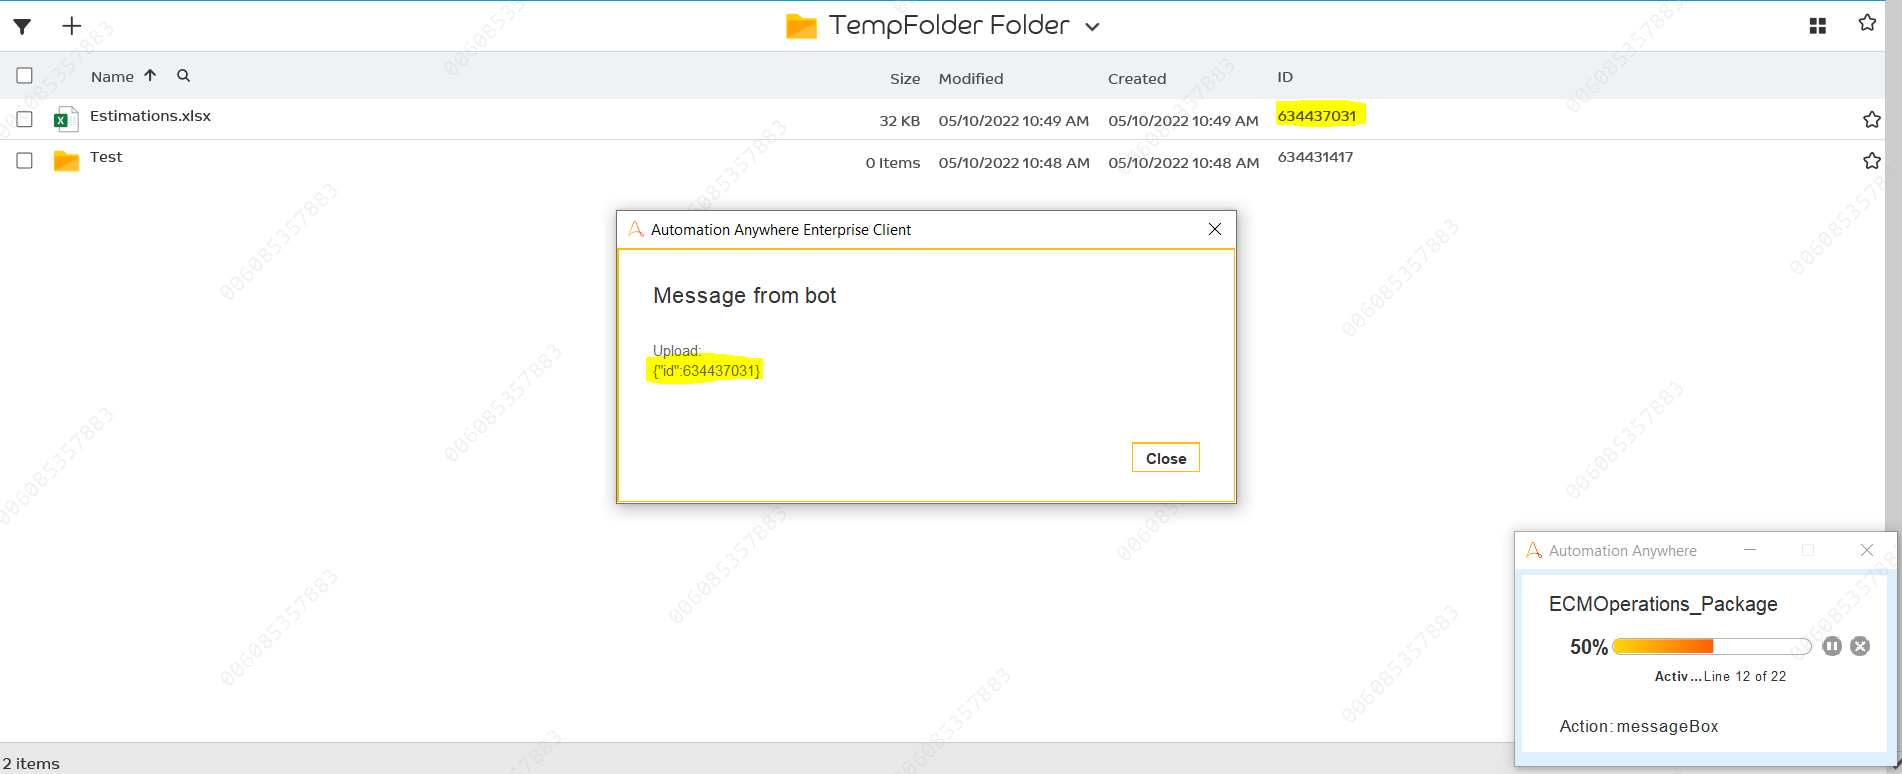
Task: Click the Test folder icon
Action: tap(66, 160)
